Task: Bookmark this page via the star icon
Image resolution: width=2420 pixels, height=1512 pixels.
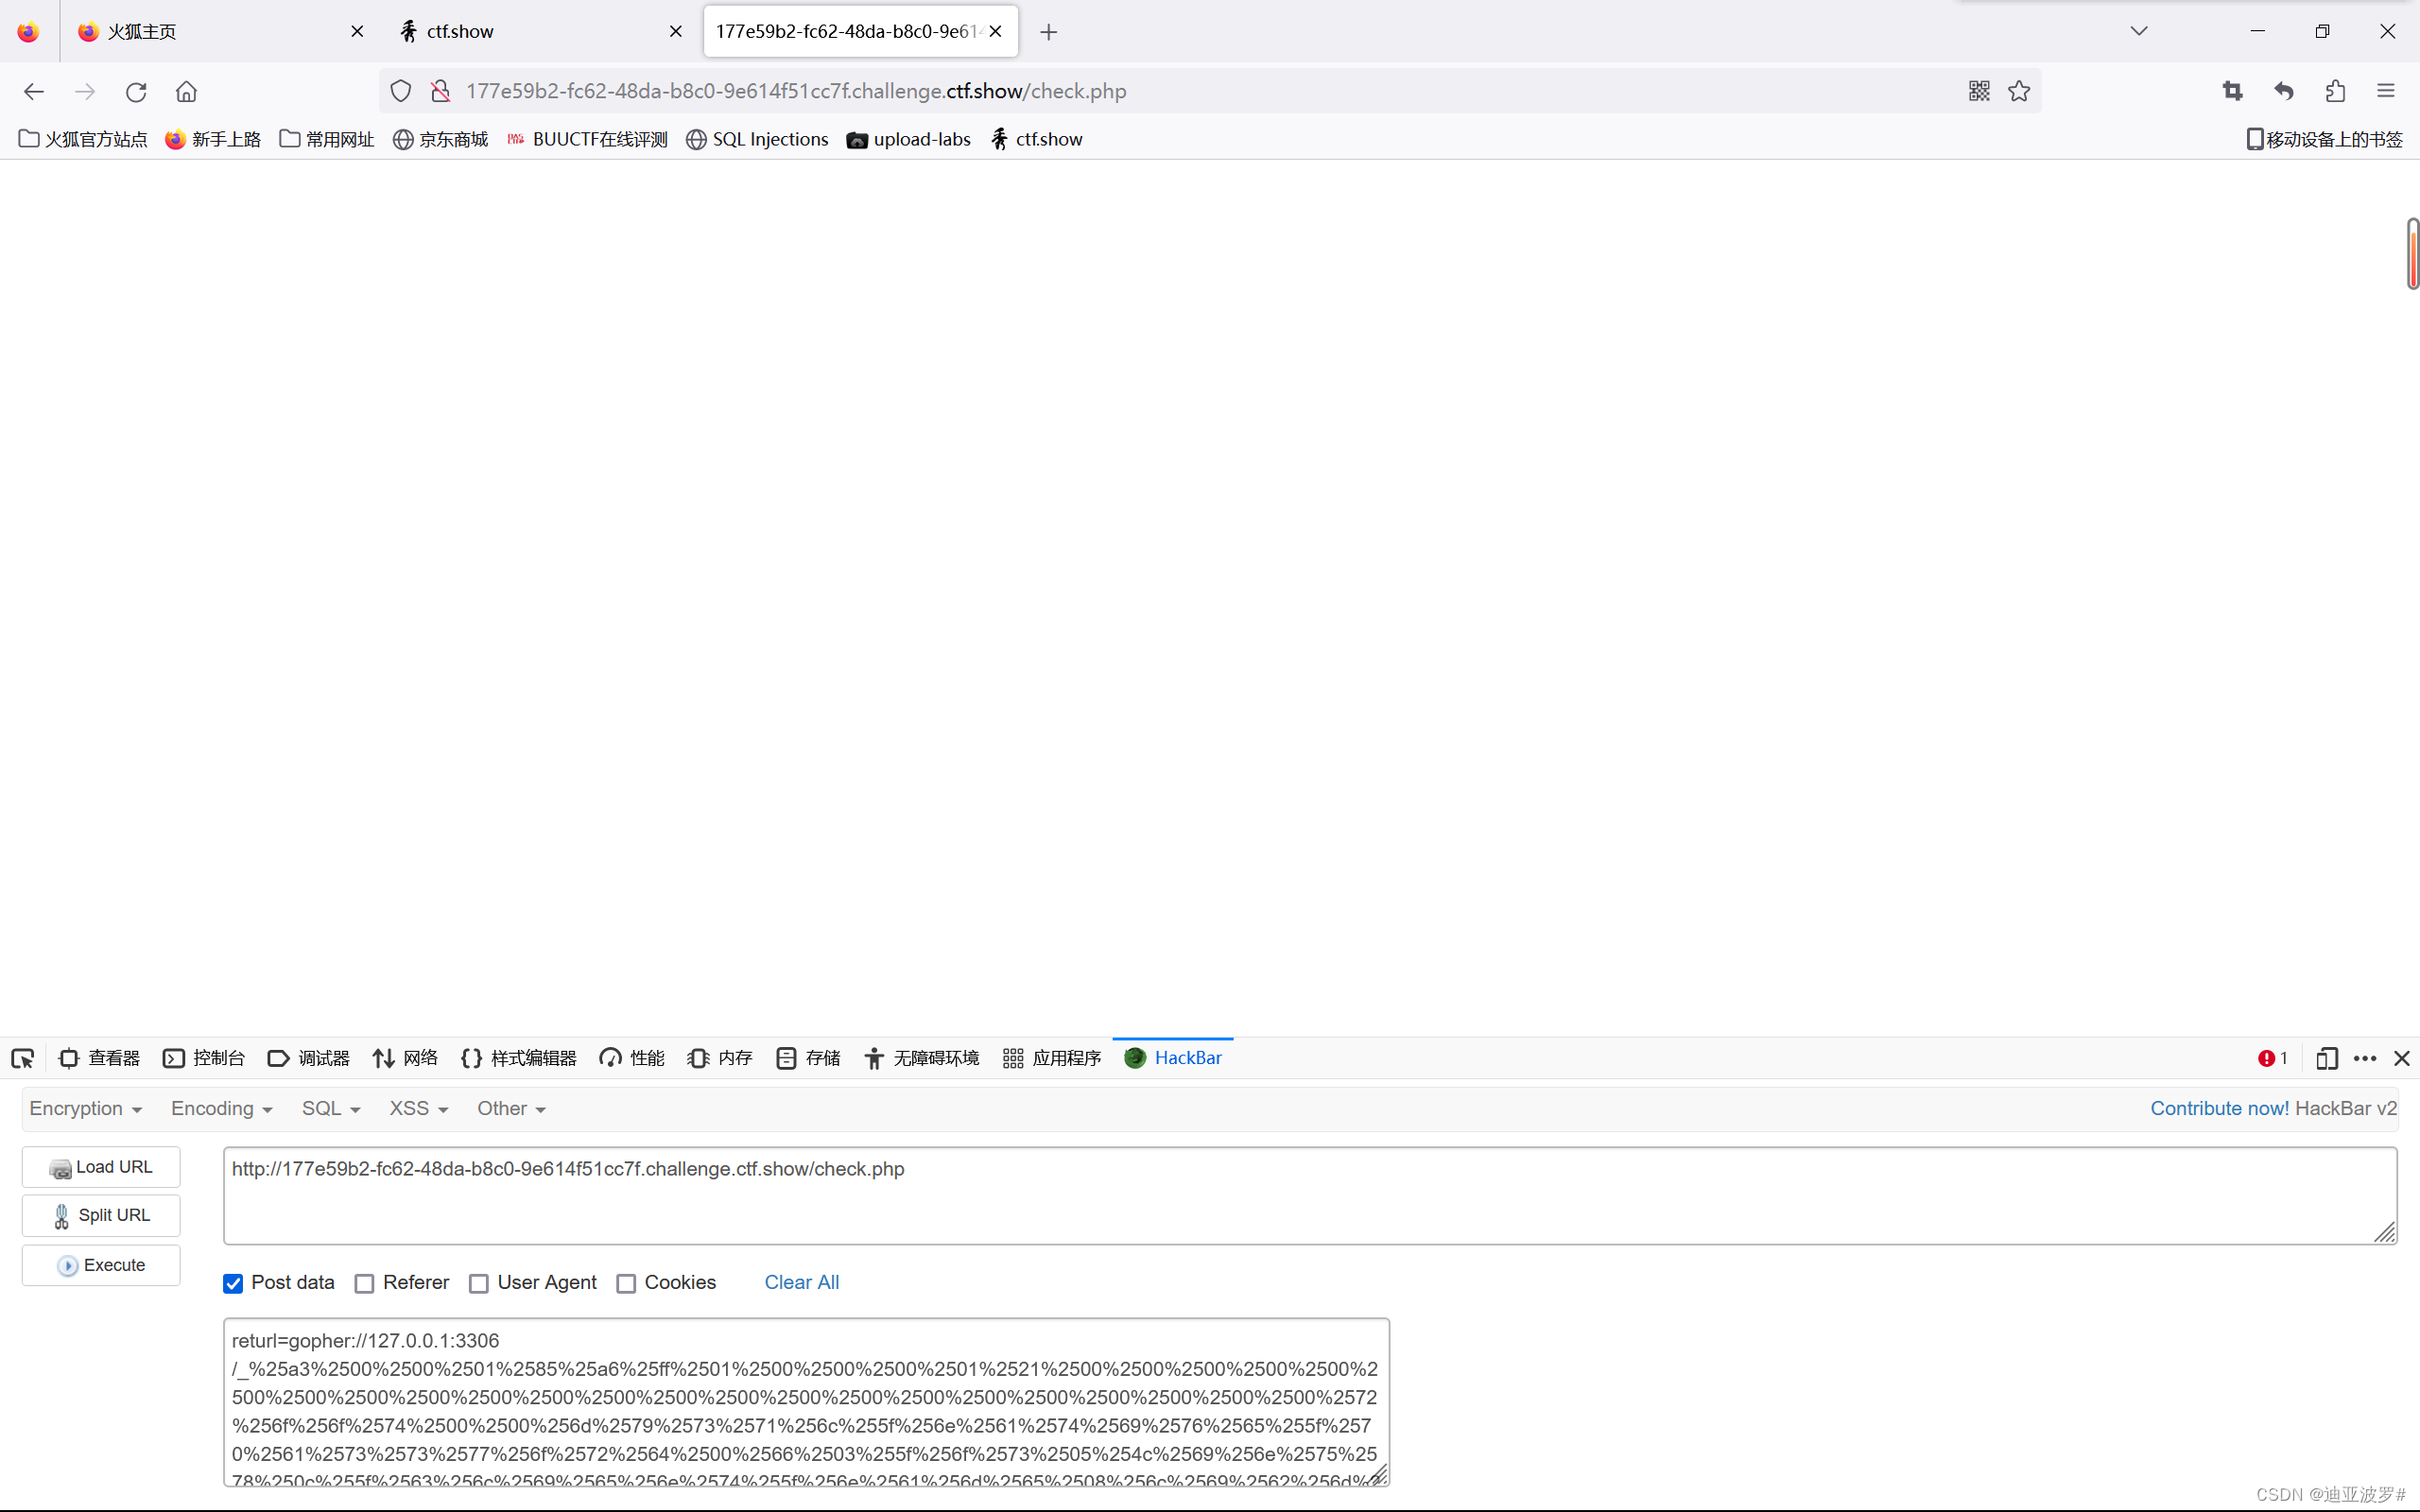Action: point(2018,90)
